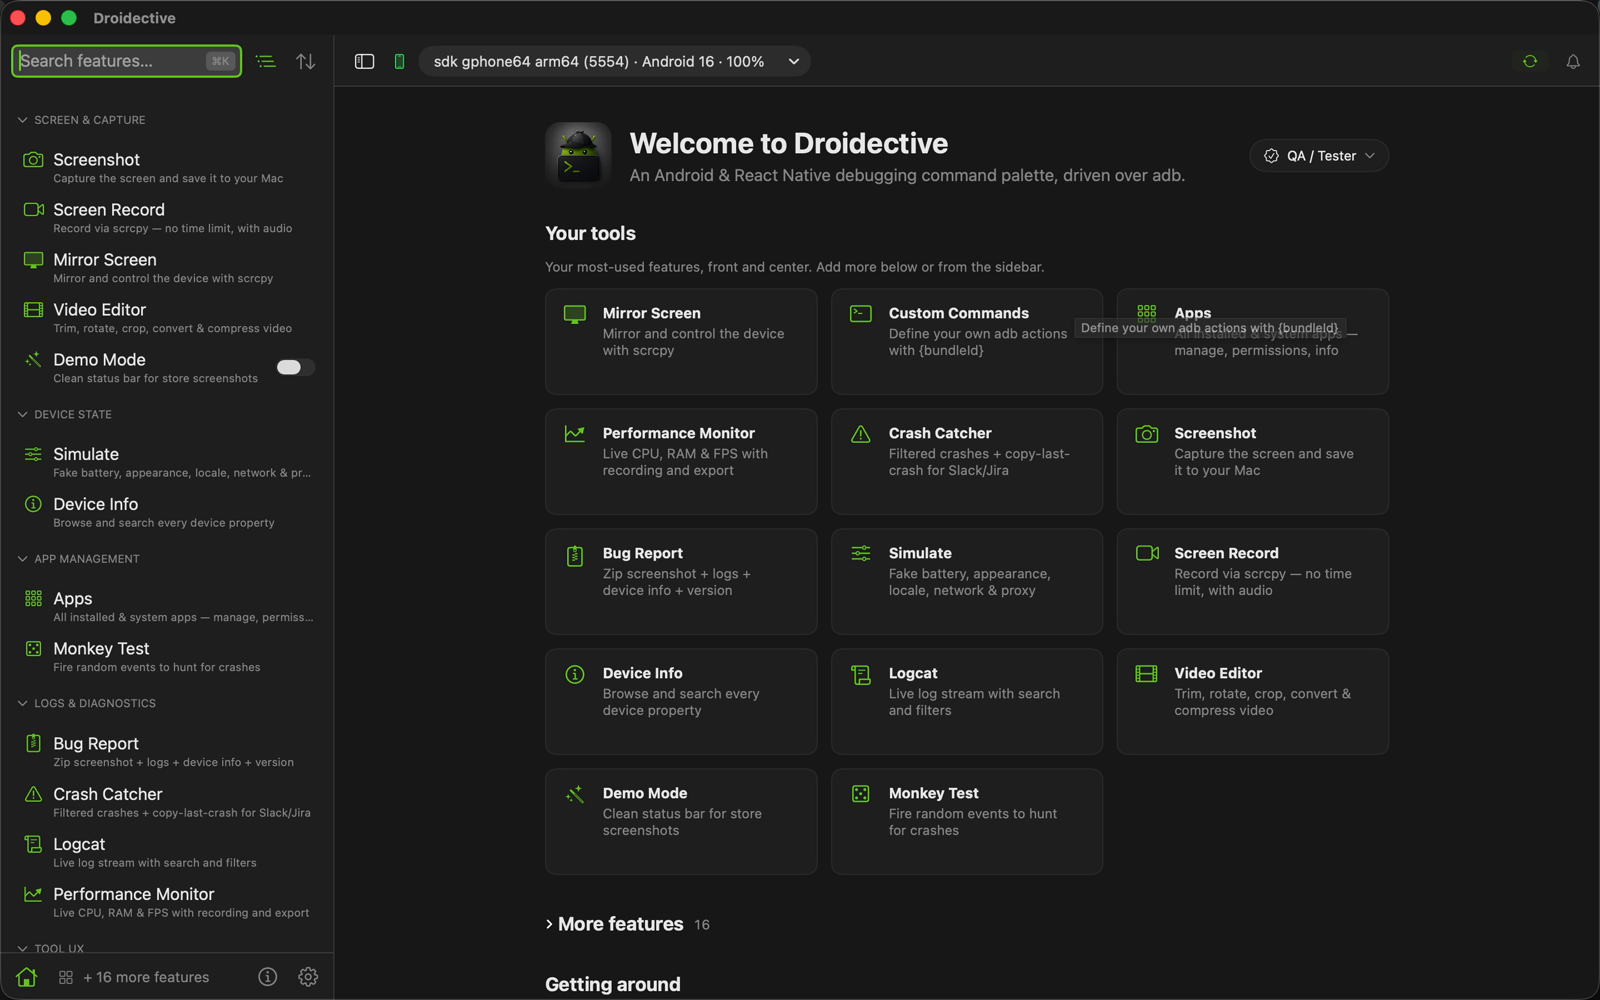Open the Device Info tool card

coord(681,702)
